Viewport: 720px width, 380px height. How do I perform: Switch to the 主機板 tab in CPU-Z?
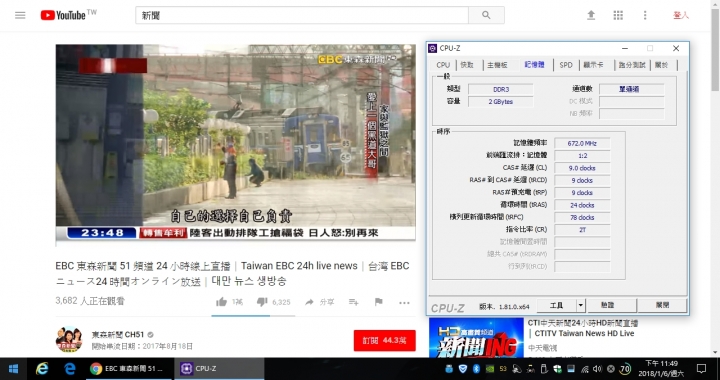pyautogui.click(x=498, y=65)
